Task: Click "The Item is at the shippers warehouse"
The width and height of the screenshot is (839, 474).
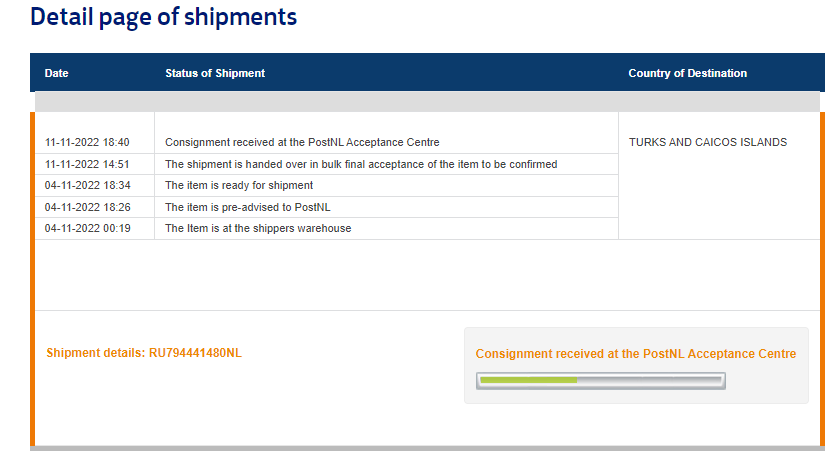Action: tap(258, 228)
